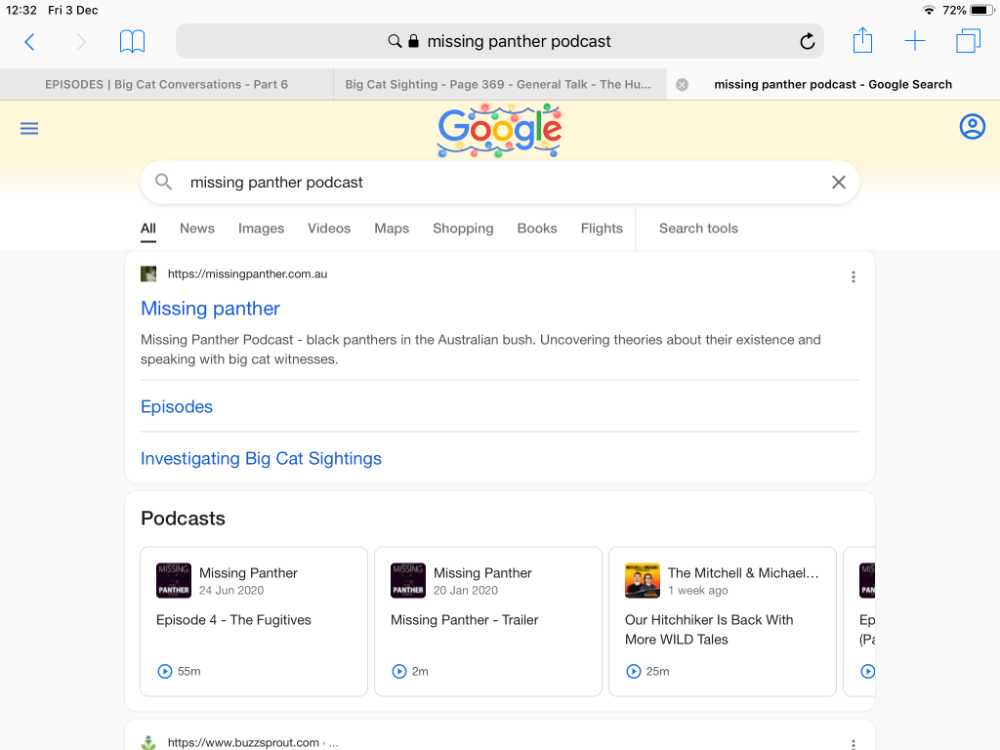Tap the 12:32 clock in status bar
The height and width of the screenshot is (750, 1000).
[x=21, y=10]
